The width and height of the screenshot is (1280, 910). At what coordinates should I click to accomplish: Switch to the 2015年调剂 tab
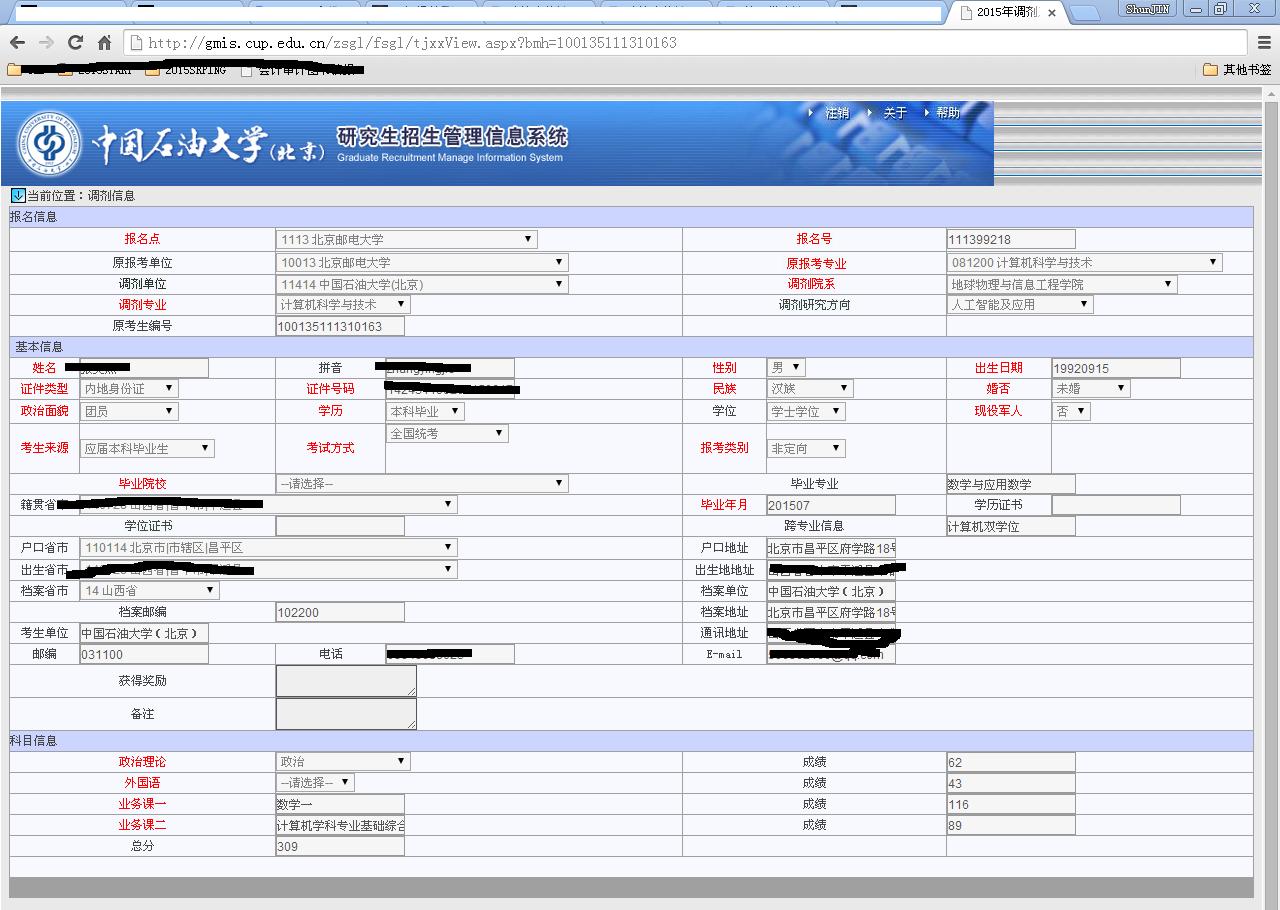tap(1007, 13)
